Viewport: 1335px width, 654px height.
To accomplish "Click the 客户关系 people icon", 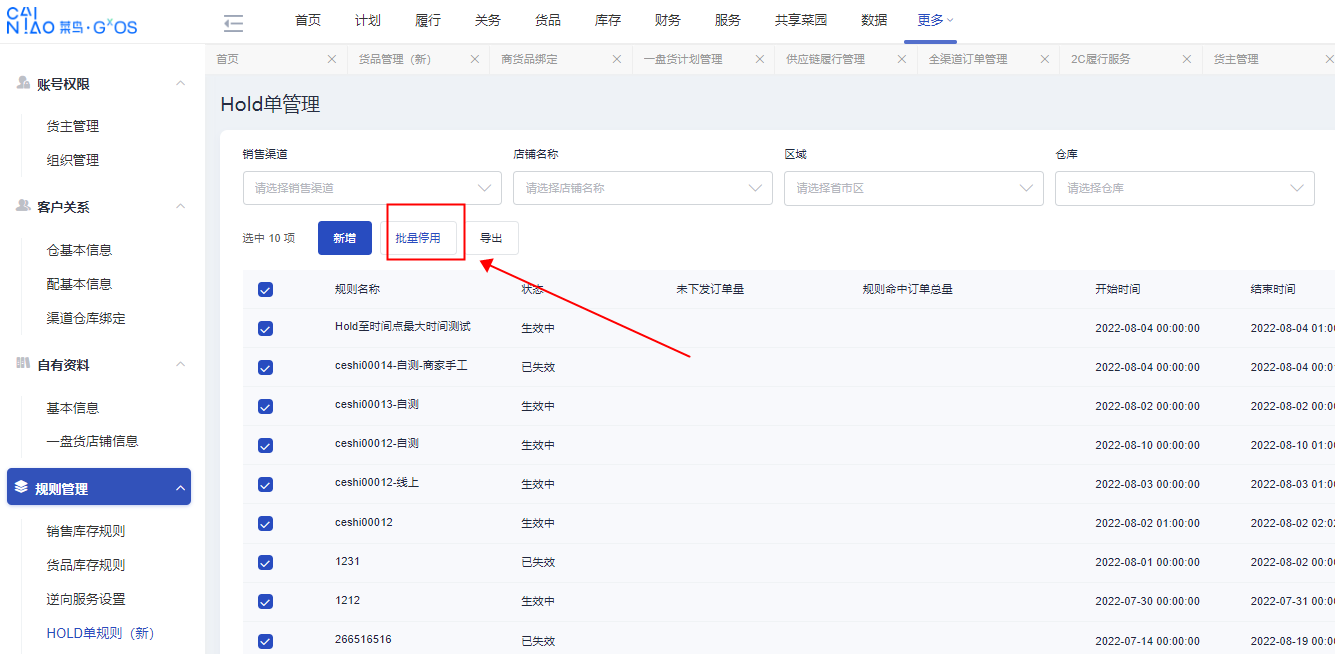I will (23, 206).
